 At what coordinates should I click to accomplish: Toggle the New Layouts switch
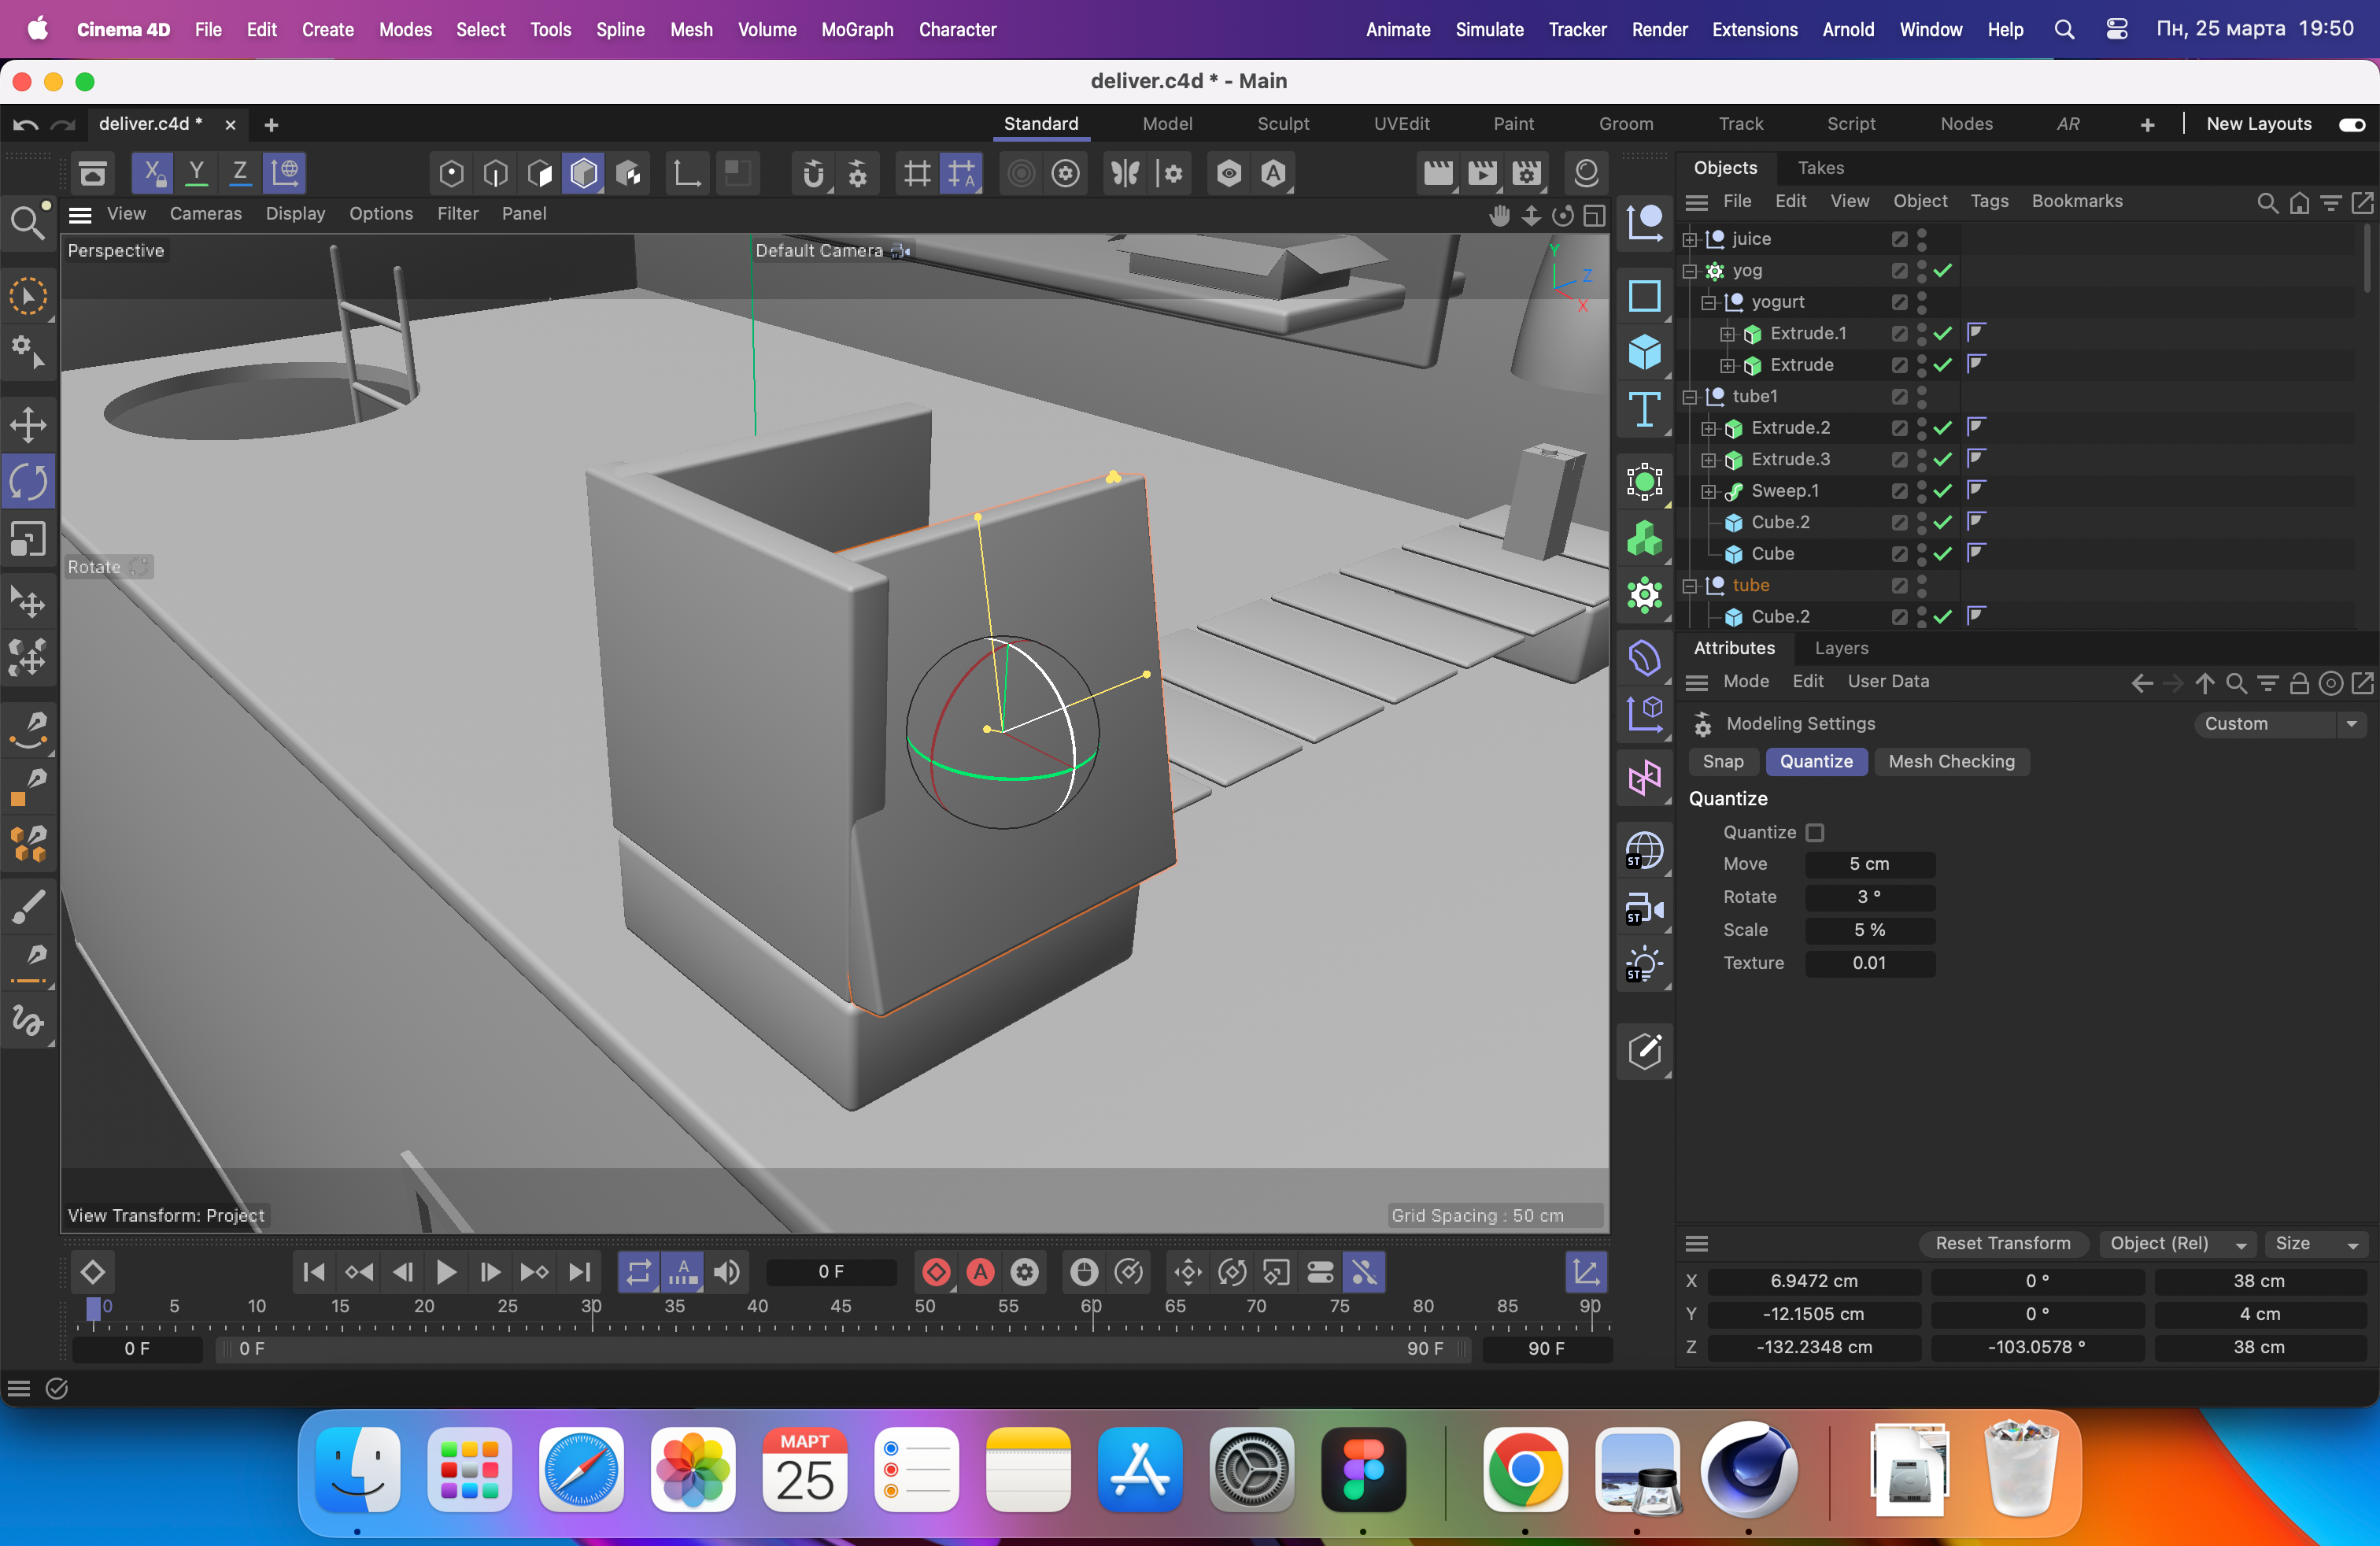pyautogui.click(x=2351, y=124)
